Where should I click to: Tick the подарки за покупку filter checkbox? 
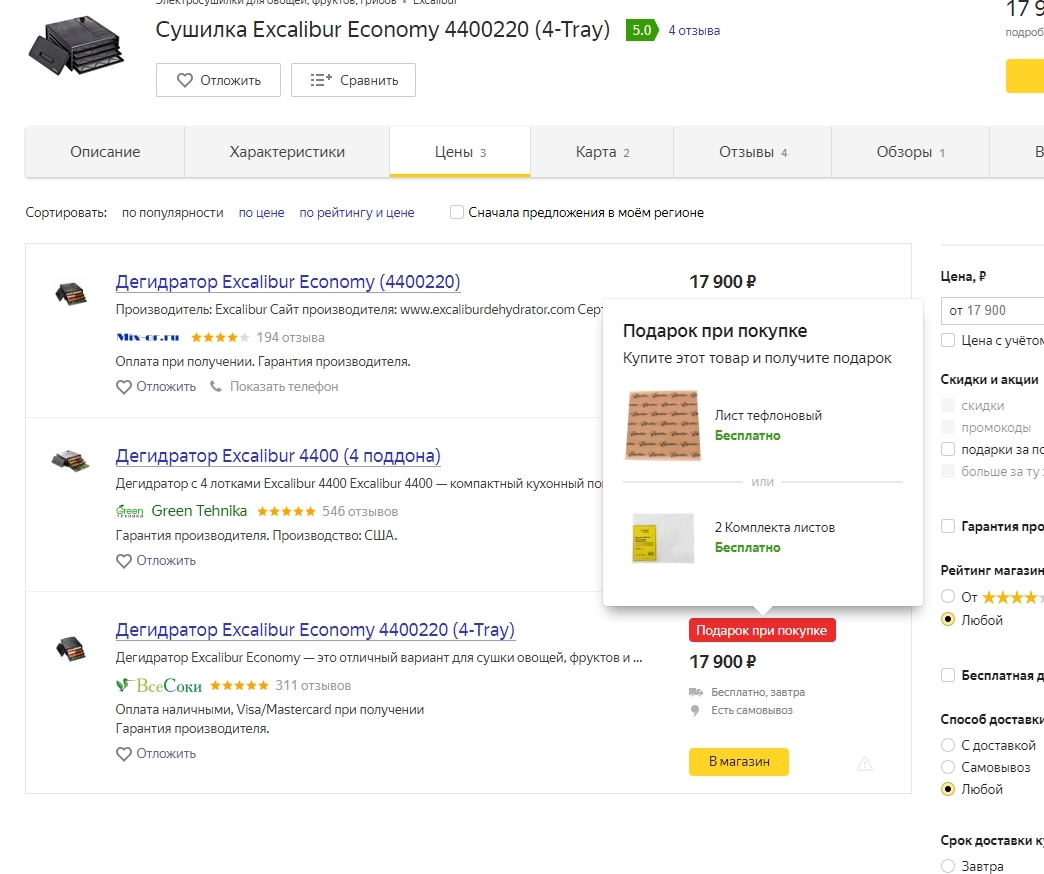point(948,449)
